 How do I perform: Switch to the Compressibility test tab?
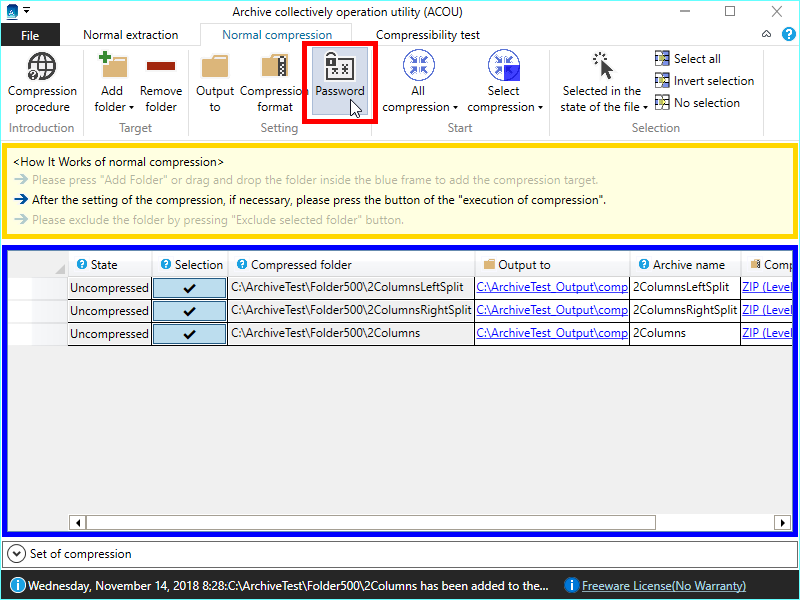427,35
